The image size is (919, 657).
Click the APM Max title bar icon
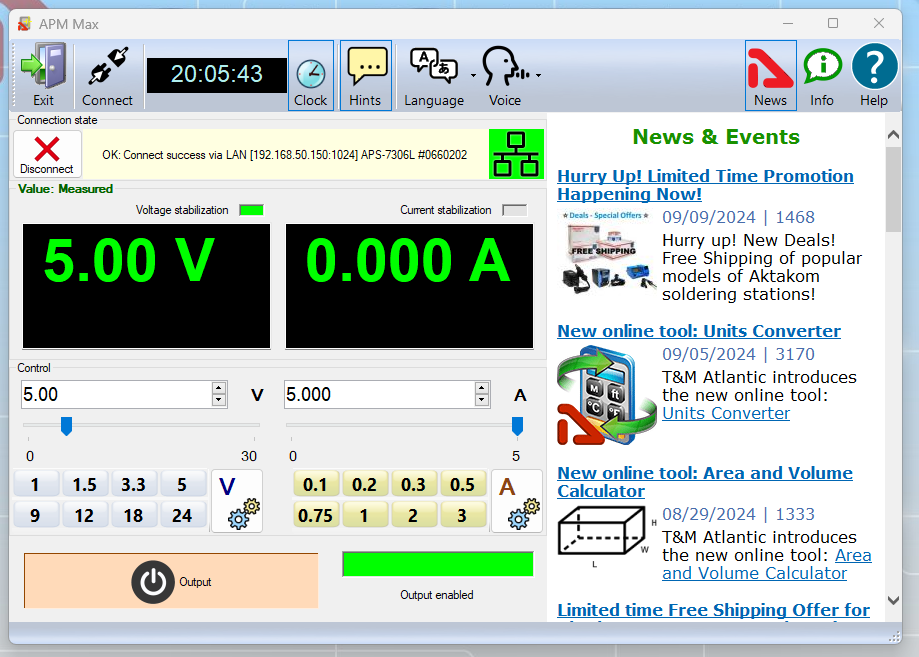(x=25, y=24)
